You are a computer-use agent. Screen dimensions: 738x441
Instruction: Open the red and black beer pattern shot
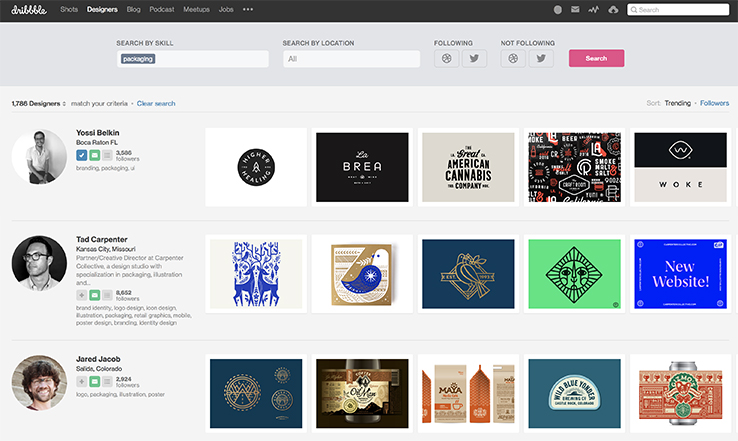(x=574, y=167)
